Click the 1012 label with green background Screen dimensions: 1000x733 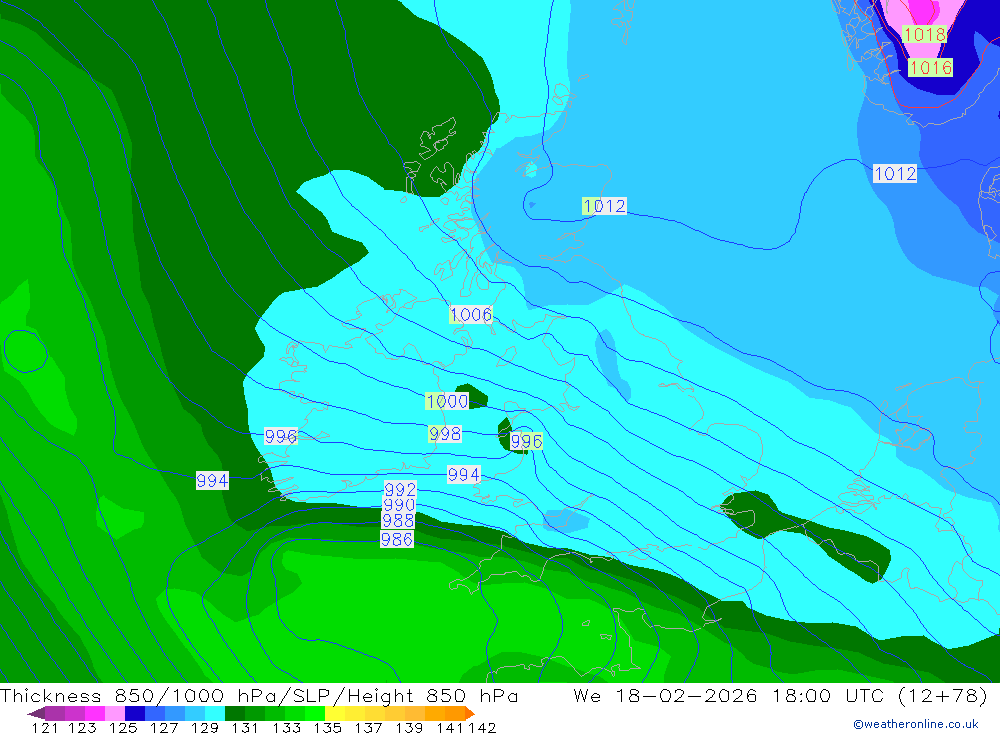604,205
